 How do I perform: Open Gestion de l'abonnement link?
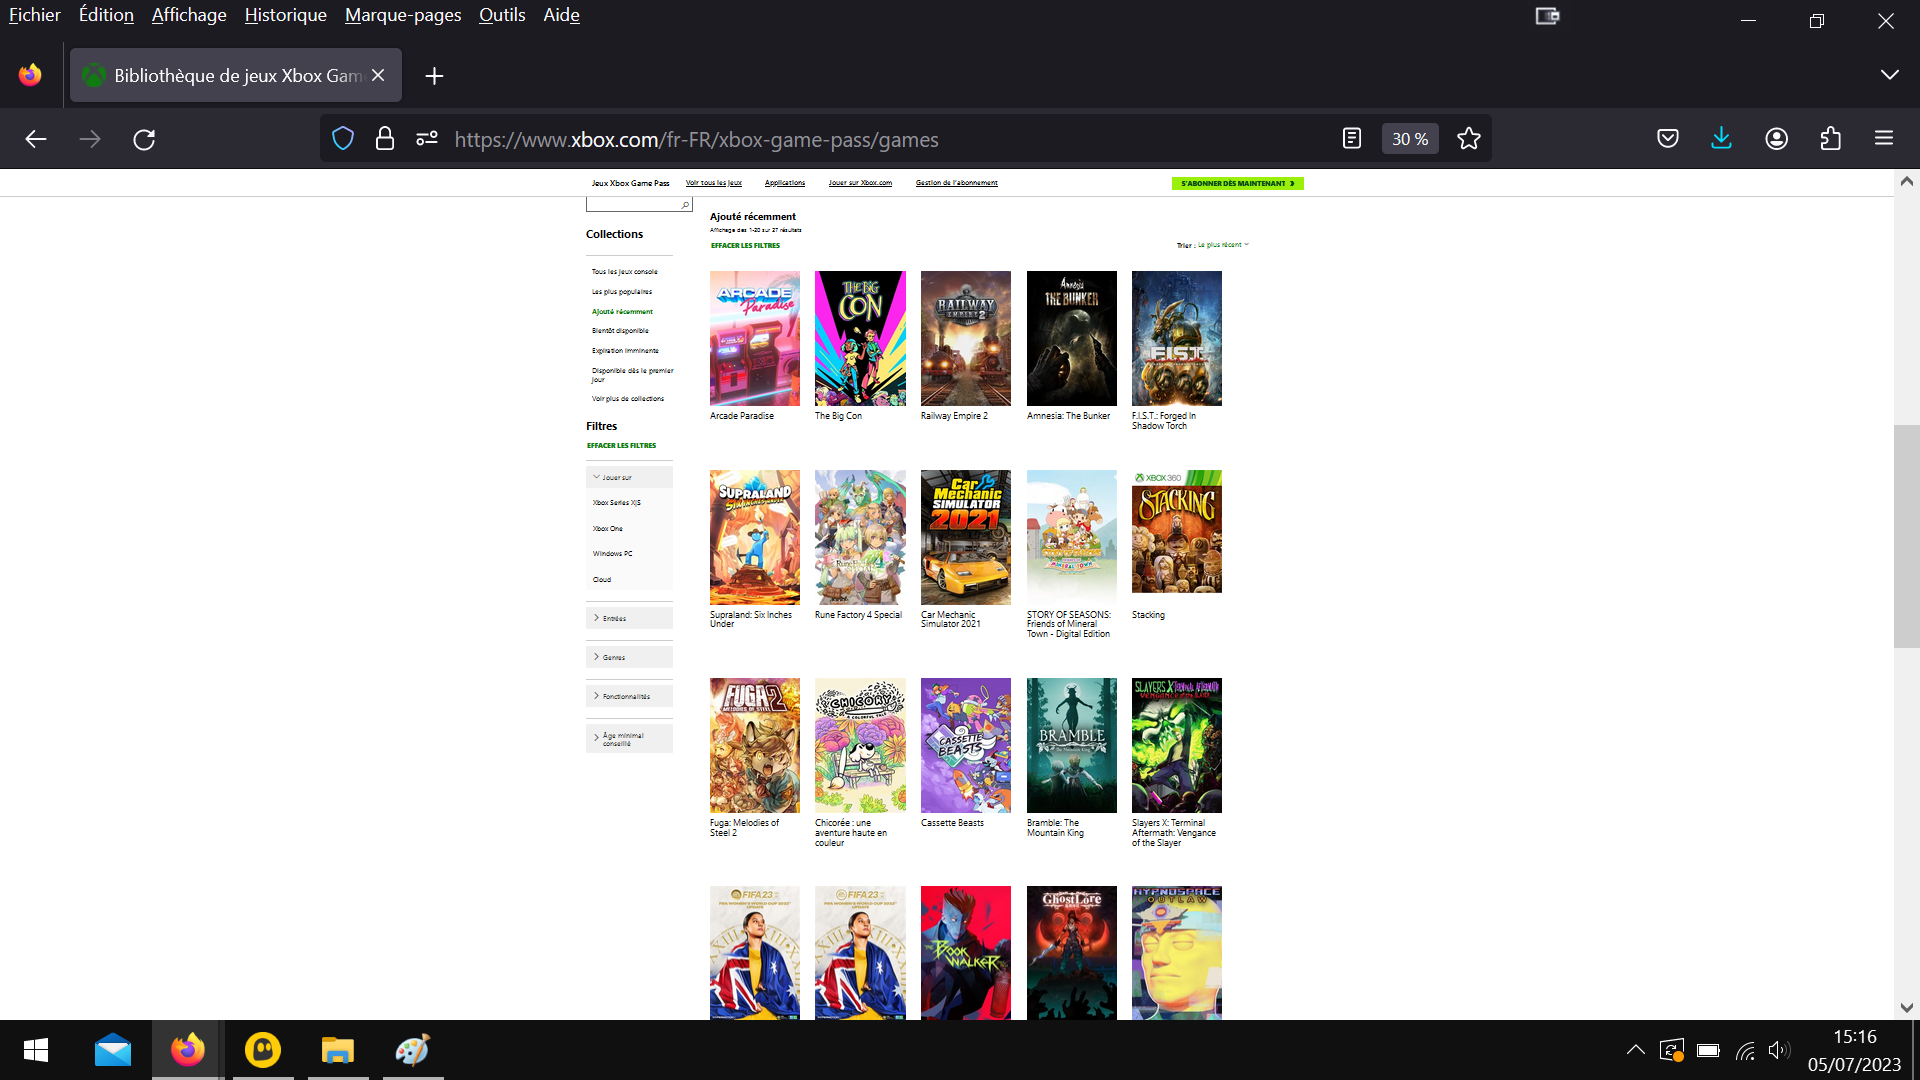(x=957, y=183)
